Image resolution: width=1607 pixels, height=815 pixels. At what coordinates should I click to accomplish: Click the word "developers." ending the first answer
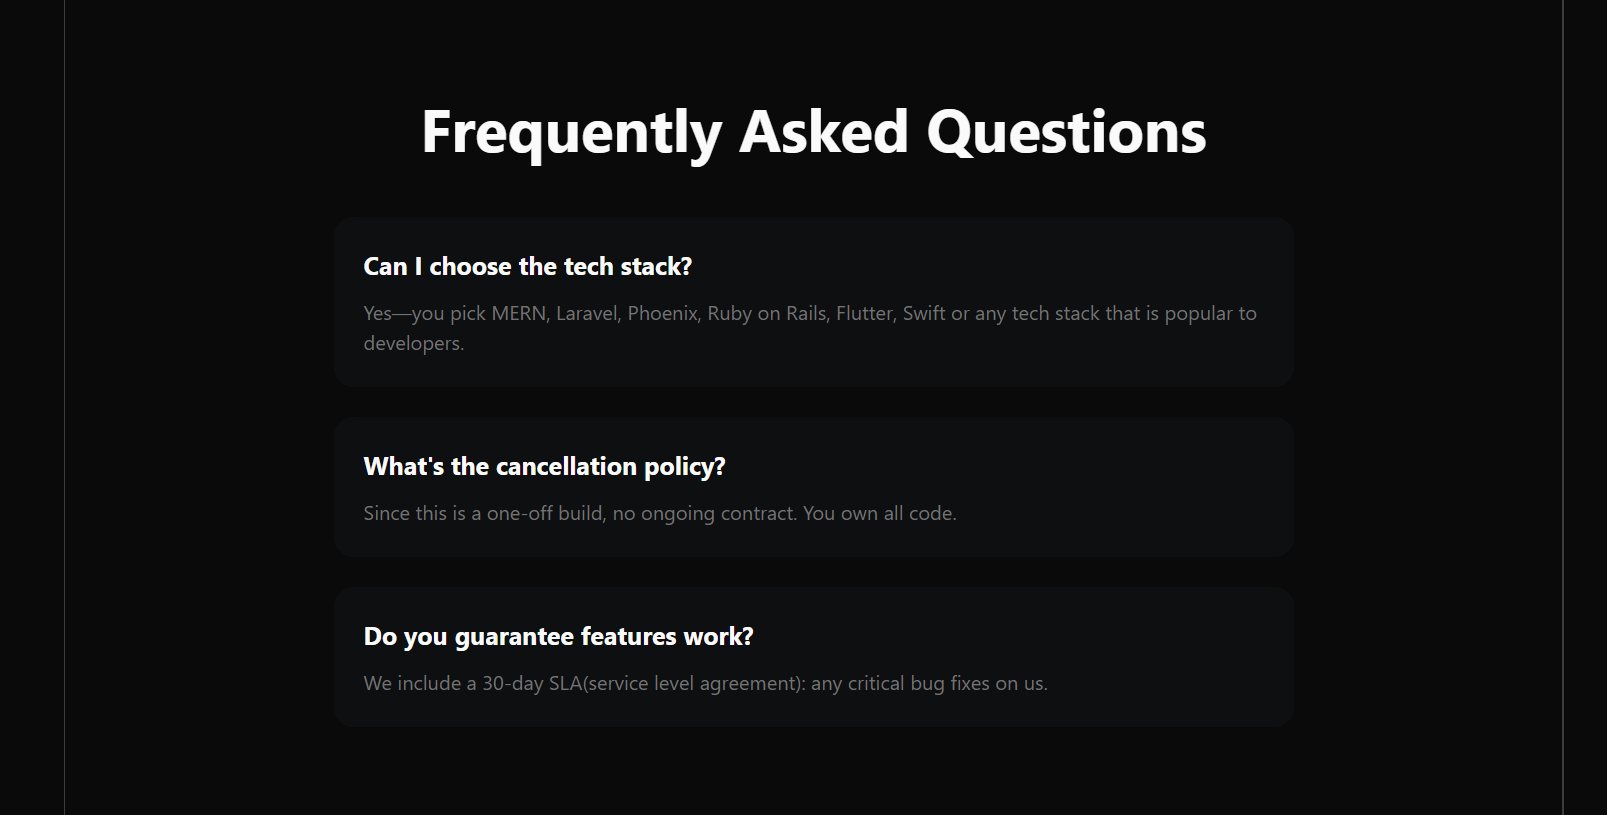coord(414,343)
